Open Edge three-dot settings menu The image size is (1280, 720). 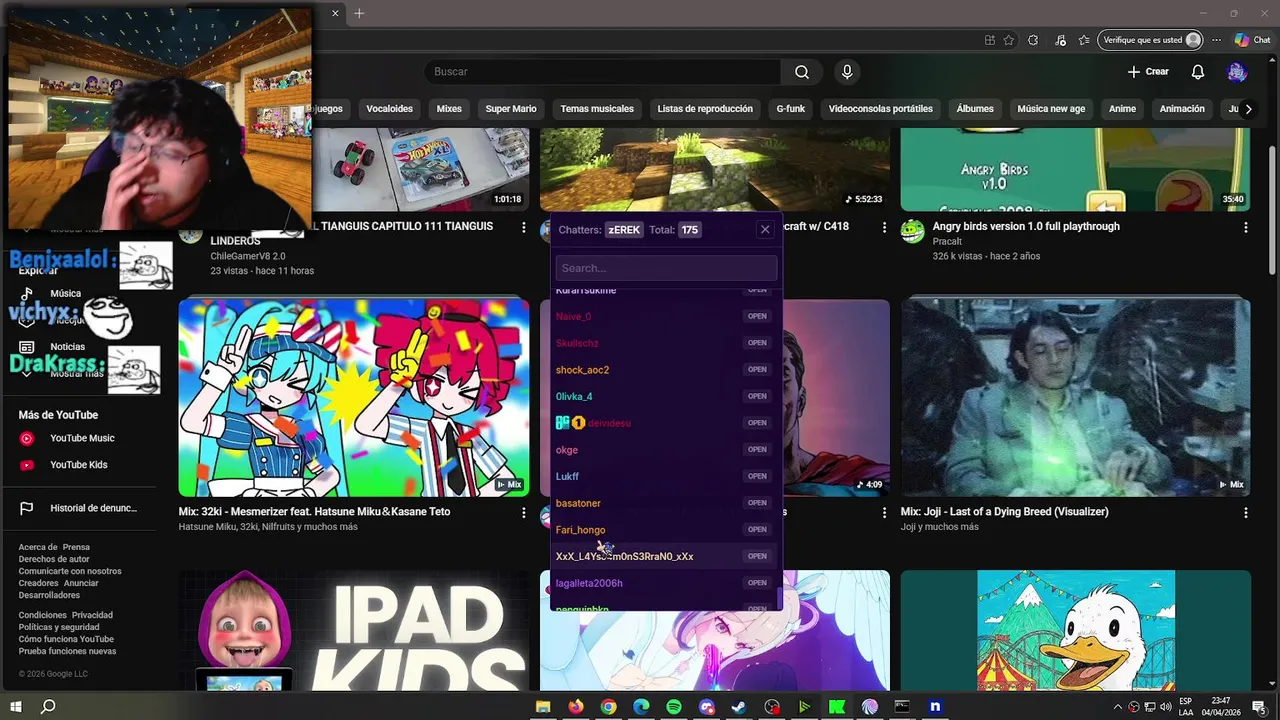pos(1216,40)
